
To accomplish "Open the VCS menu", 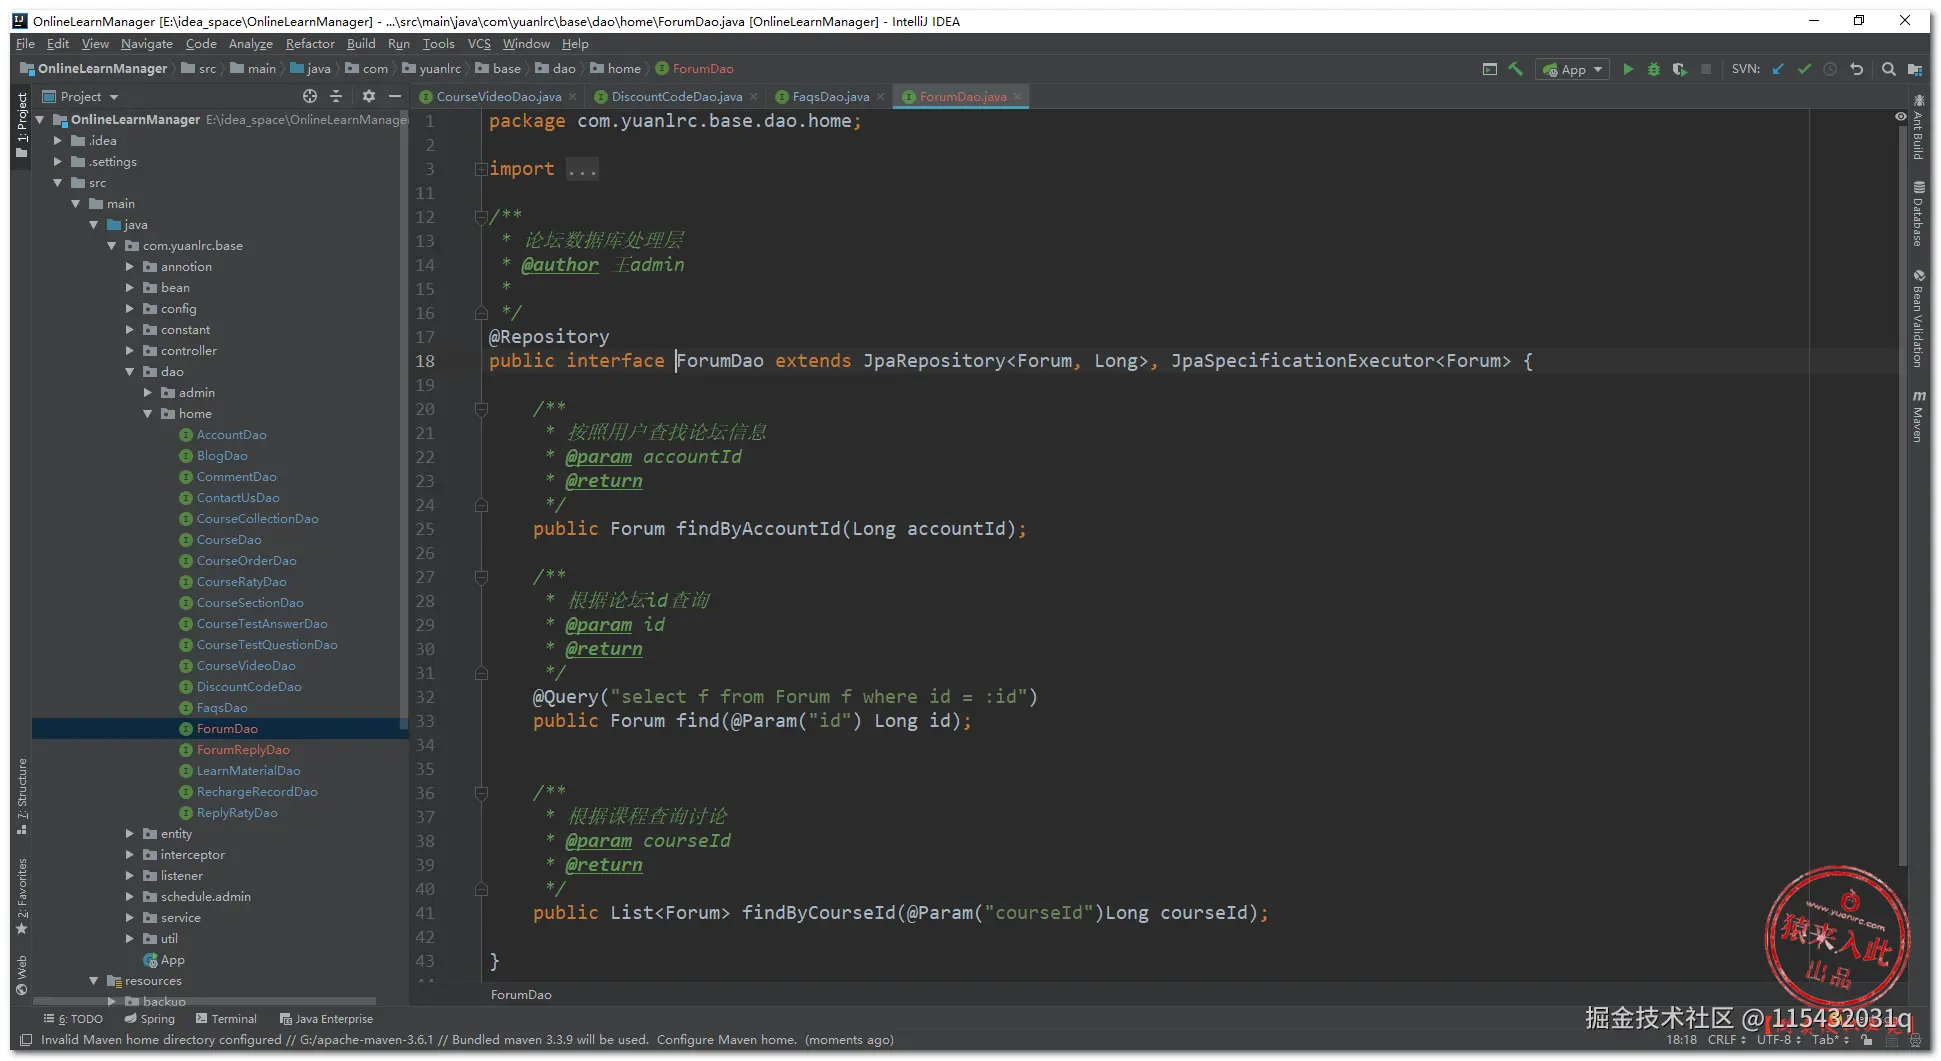I will pyautogui.click(x=479, y=44).
